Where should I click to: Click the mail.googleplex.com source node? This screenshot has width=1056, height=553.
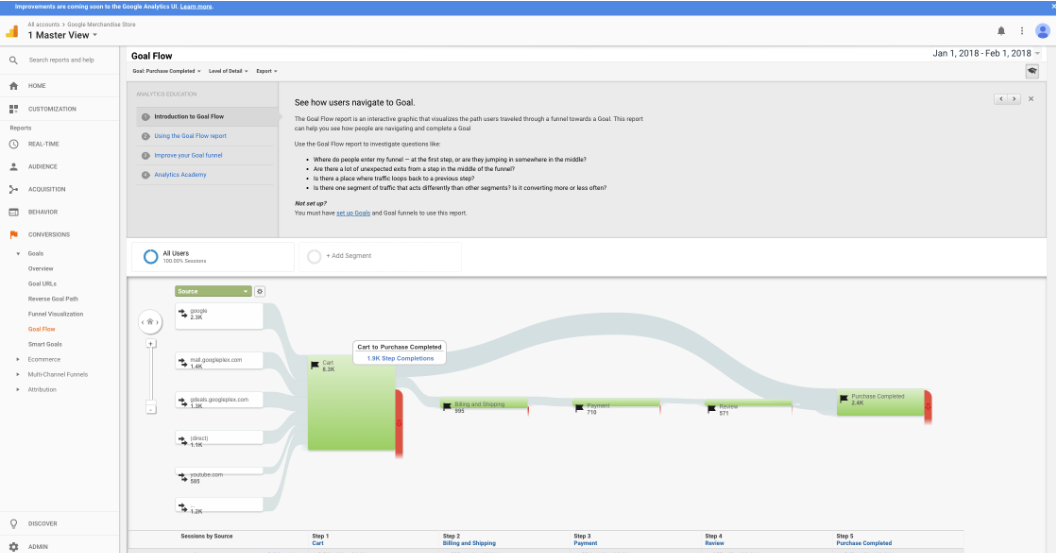click(219, 361)
